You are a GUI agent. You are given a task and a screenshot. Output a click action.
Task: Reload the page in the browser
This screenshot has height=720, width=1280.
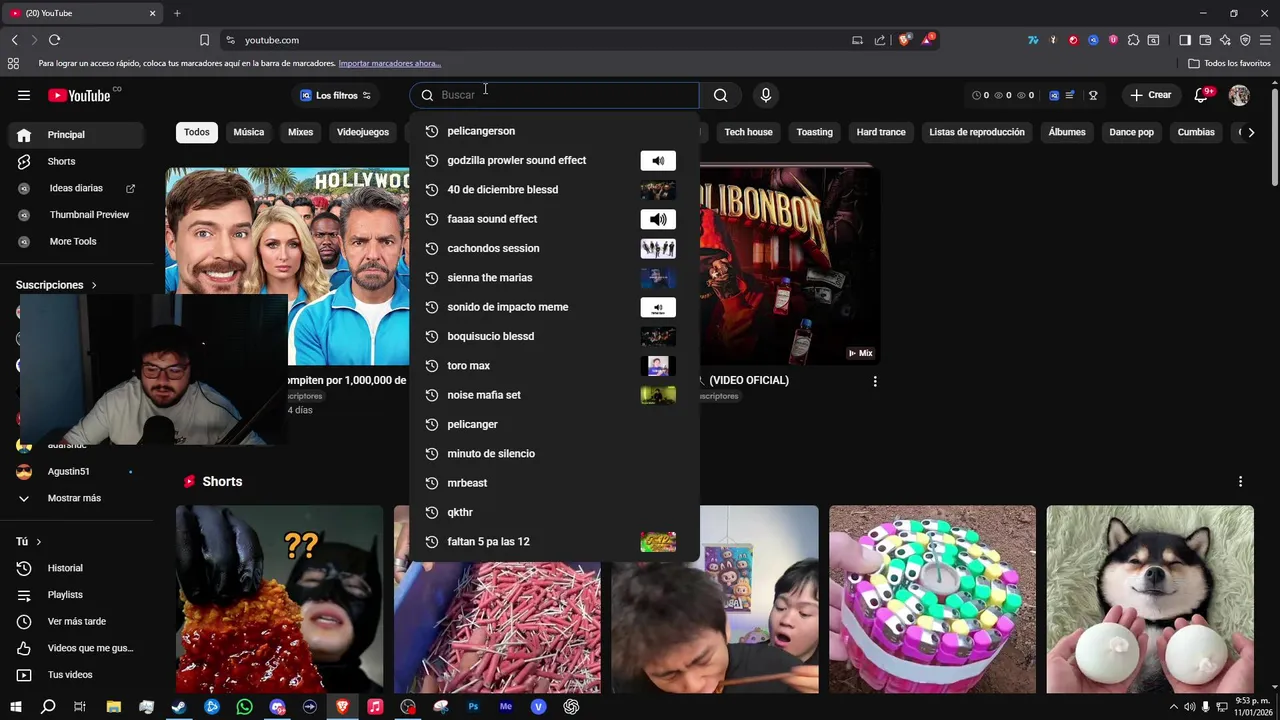[54, 40]
